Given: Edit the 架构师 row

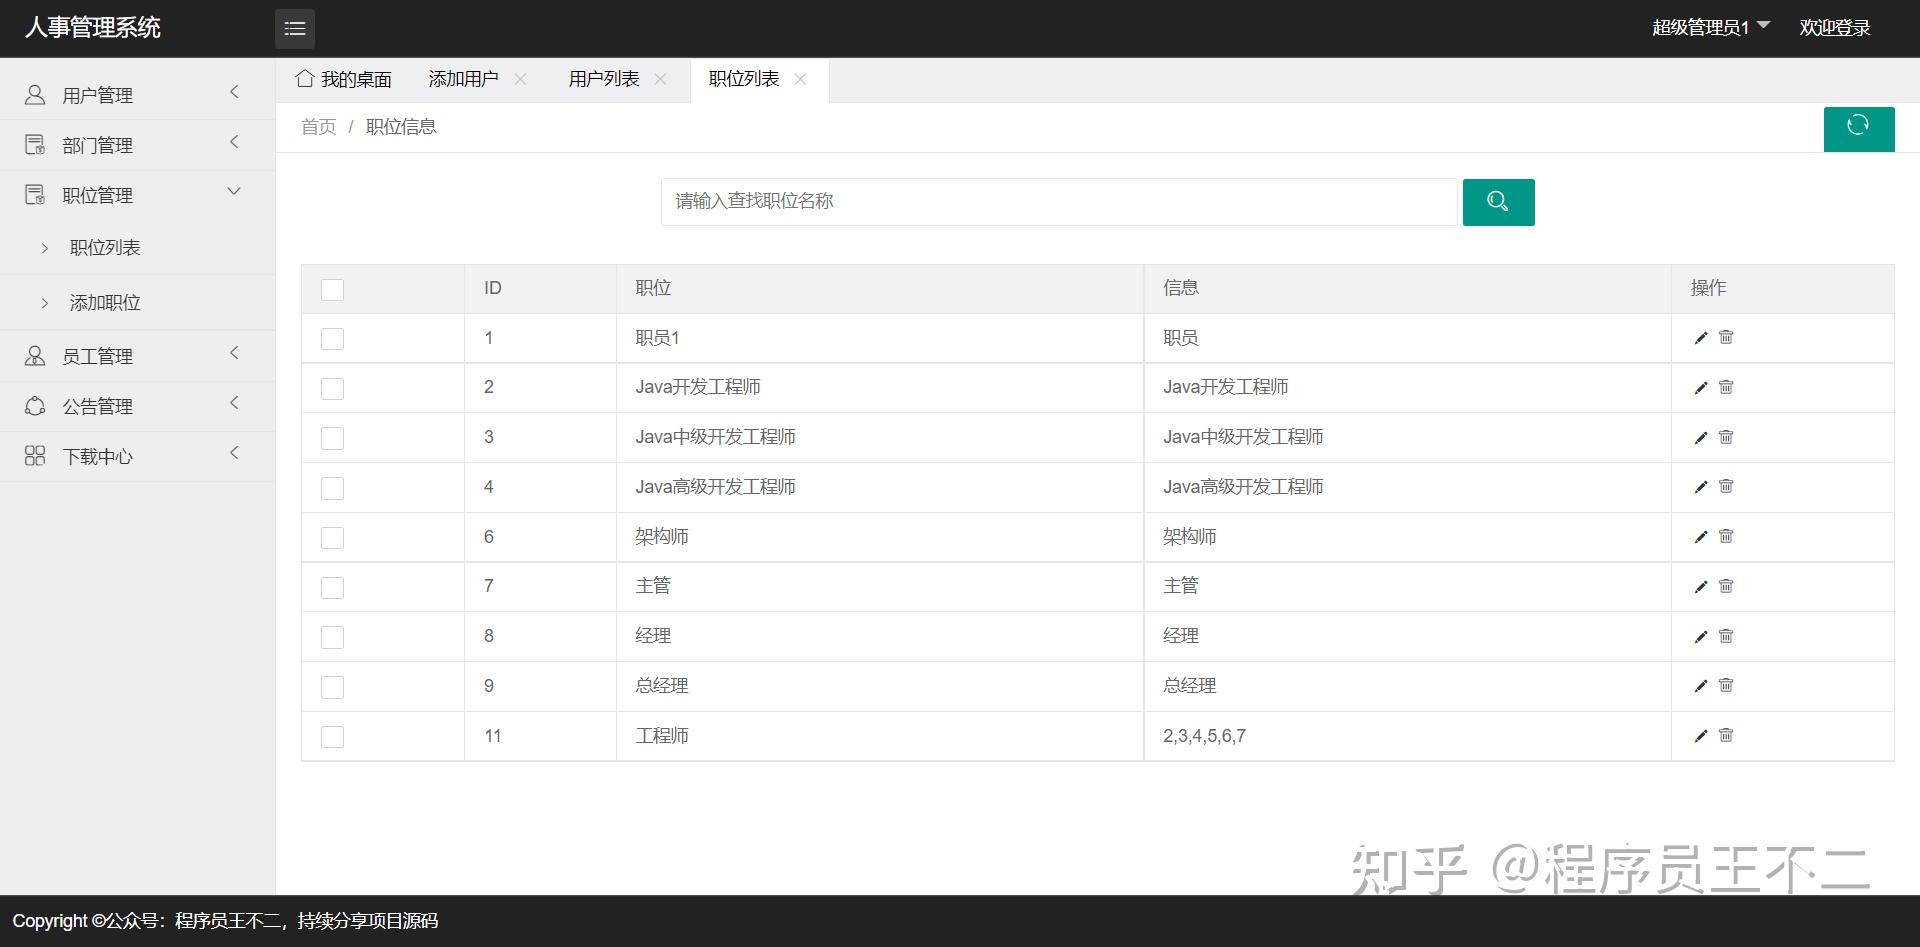Looking at the screenshot, I should pos(1701,537).
